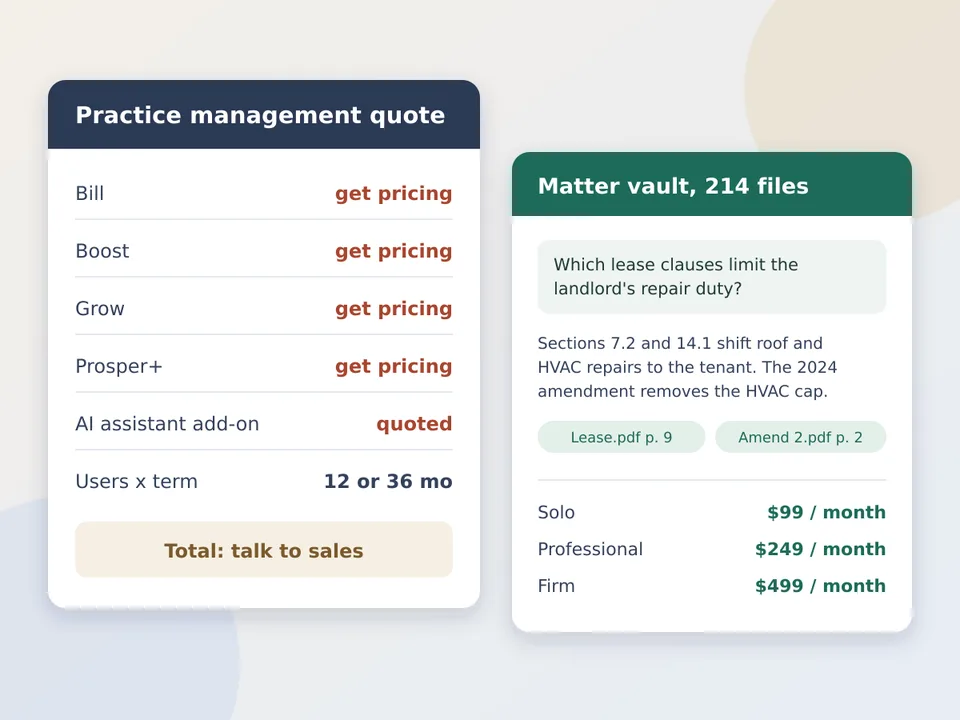
Task: Click 'quoted' for the AI assistant add-on
Action: click(x=414, y=424)
